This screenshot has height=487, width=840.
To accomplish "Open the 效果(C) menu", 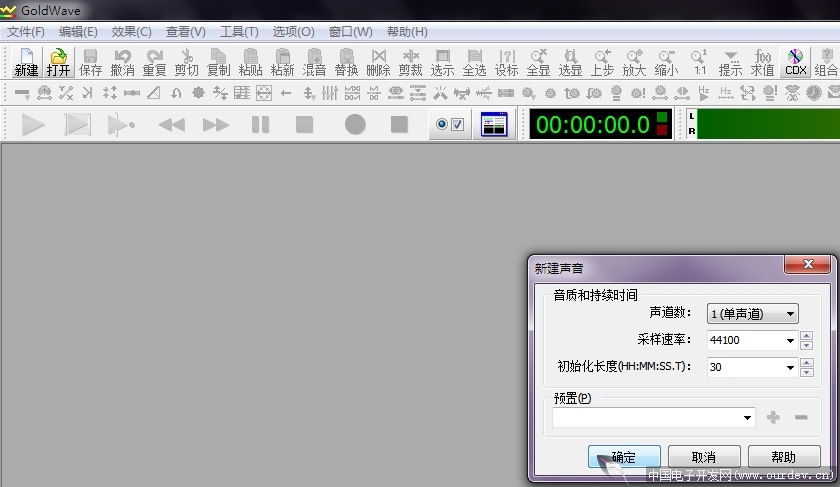I will 131,32.
